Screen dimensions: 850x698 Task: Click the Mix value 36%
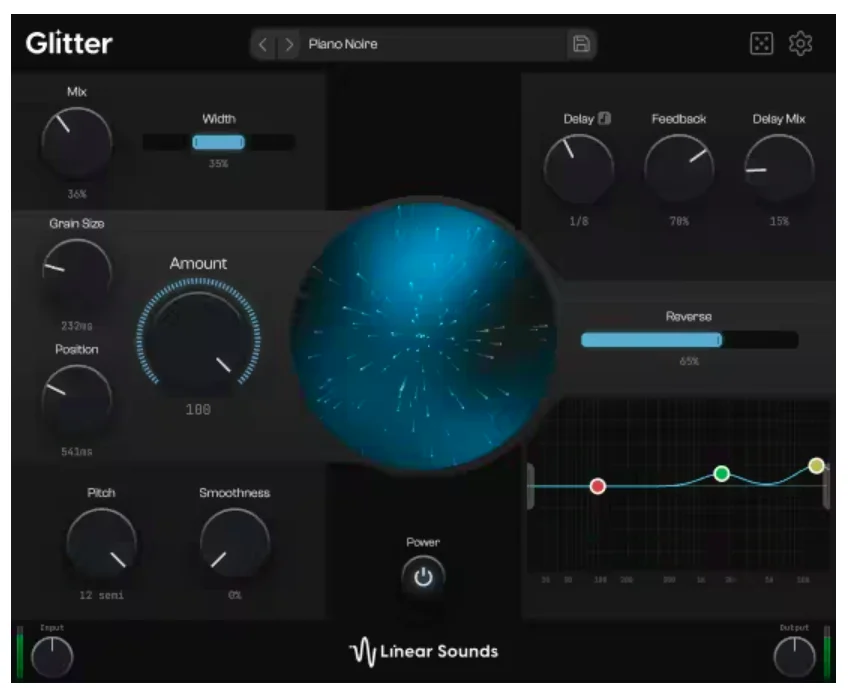[77, 194]
